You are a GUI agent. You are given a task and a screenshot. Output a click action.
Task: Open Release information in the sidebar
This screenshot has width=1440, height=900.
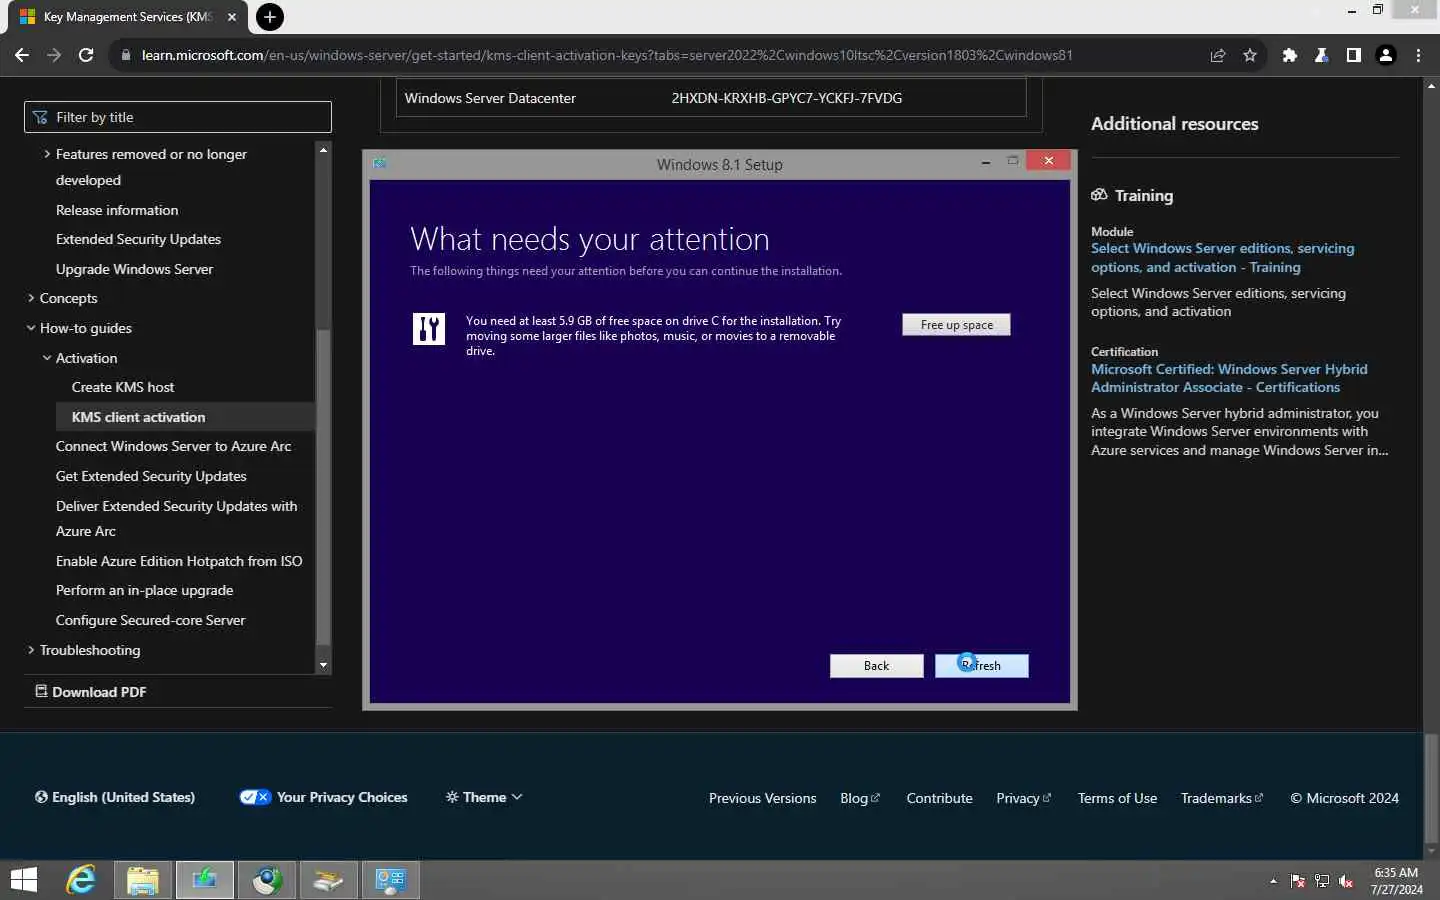click(117, 210)
